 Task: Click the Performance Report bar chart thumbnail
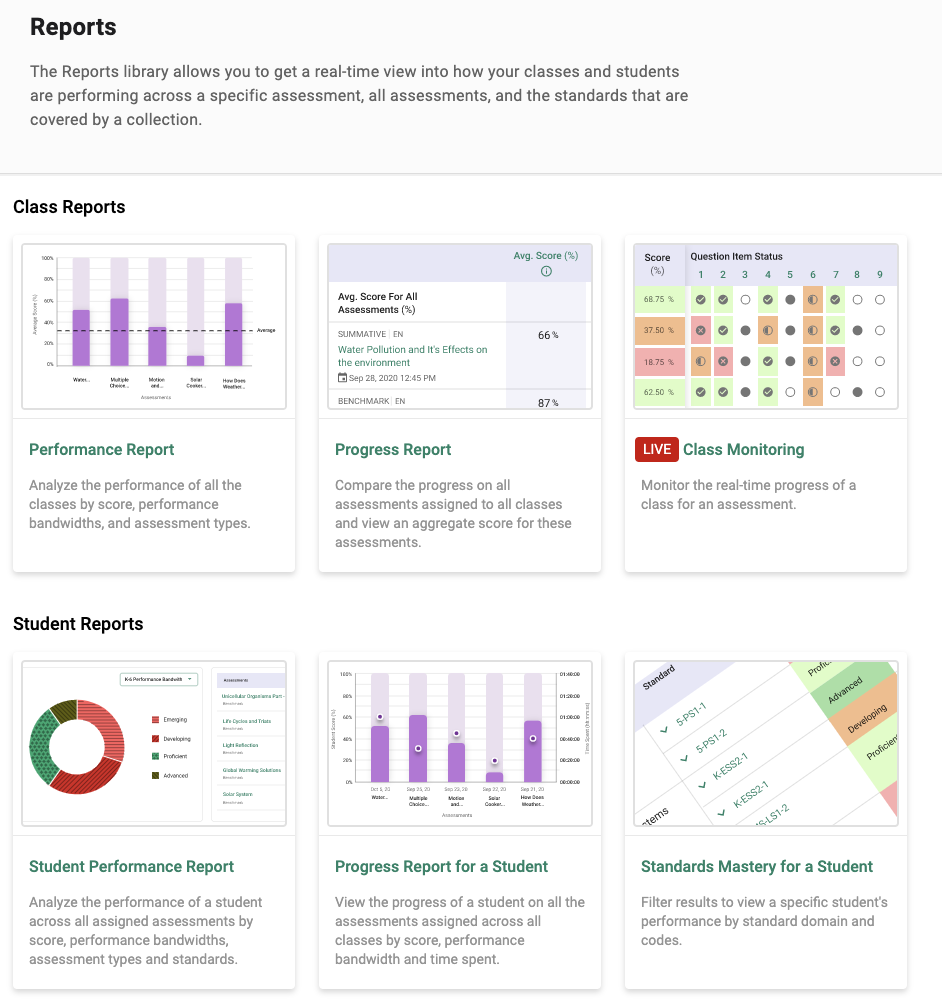154,326
